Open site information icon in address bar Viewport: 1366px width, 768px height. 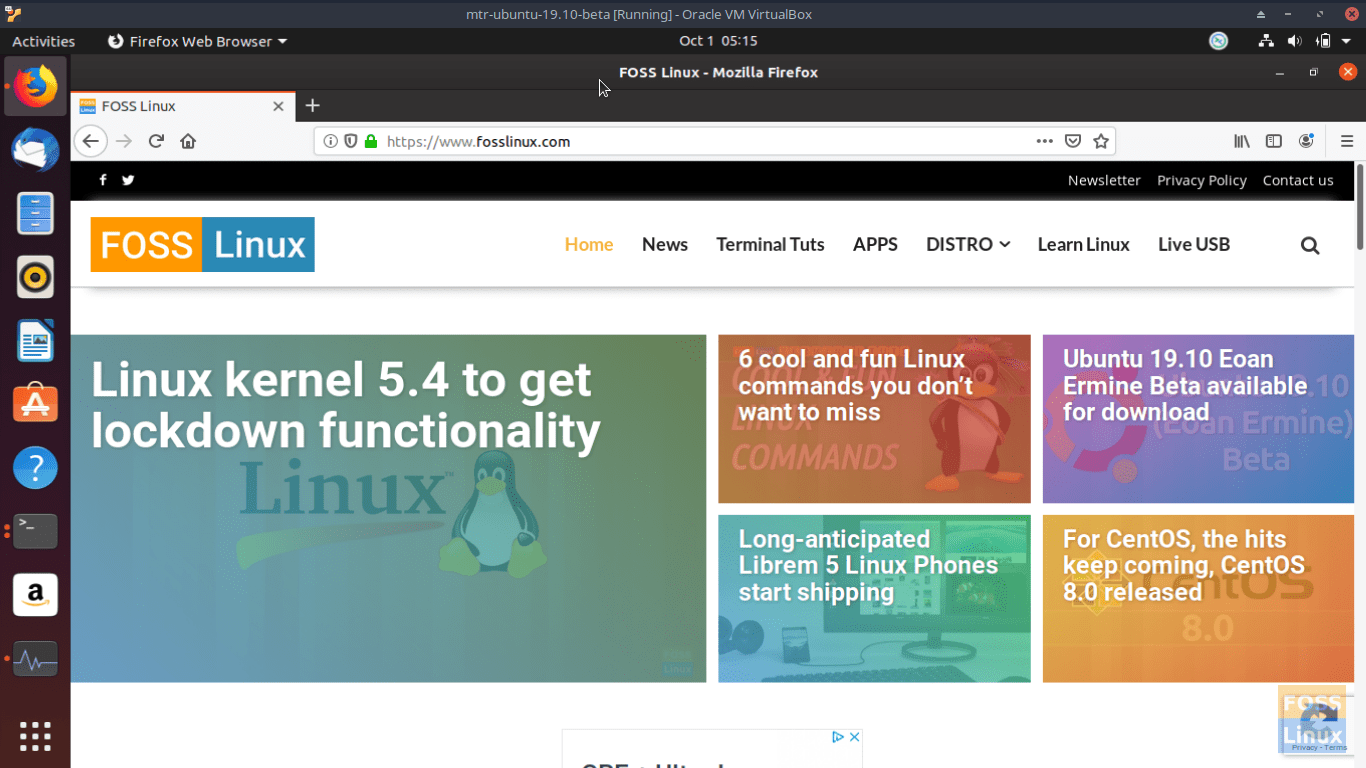point(331,141)
